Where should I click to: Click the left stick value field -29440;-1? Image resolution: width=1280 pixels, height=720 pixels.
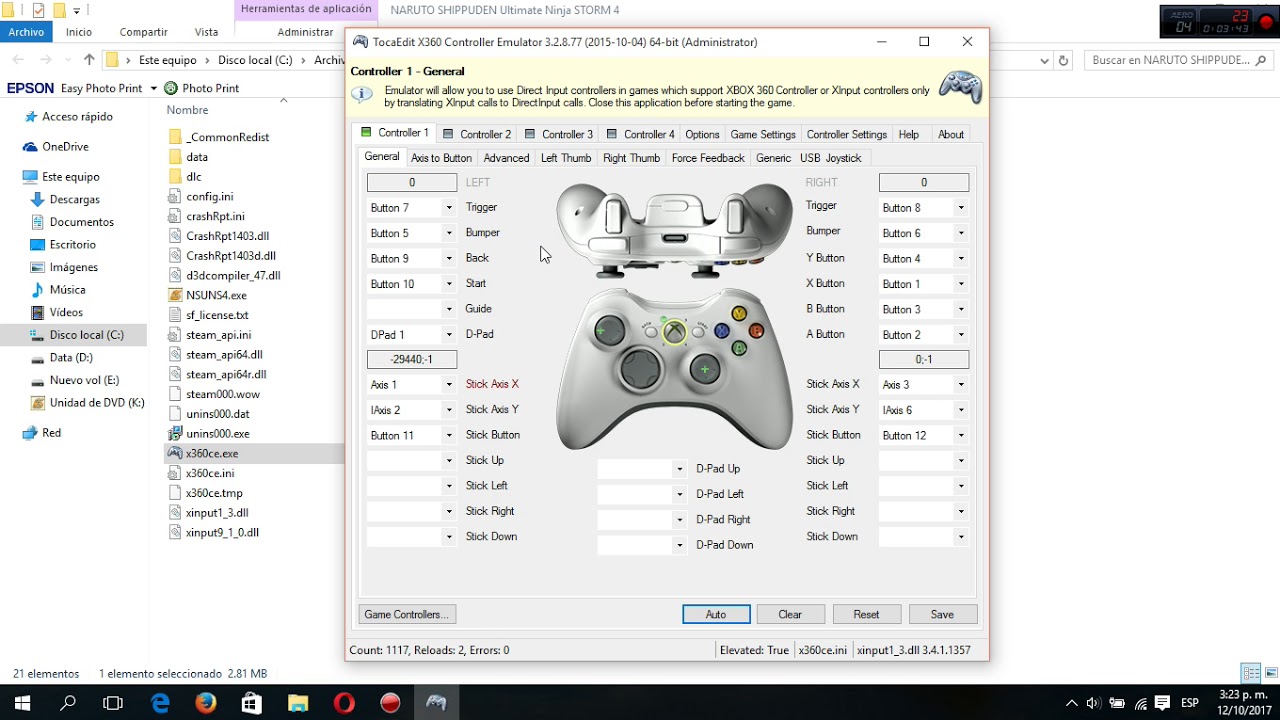pyautogui.click(x=412, y=359)
